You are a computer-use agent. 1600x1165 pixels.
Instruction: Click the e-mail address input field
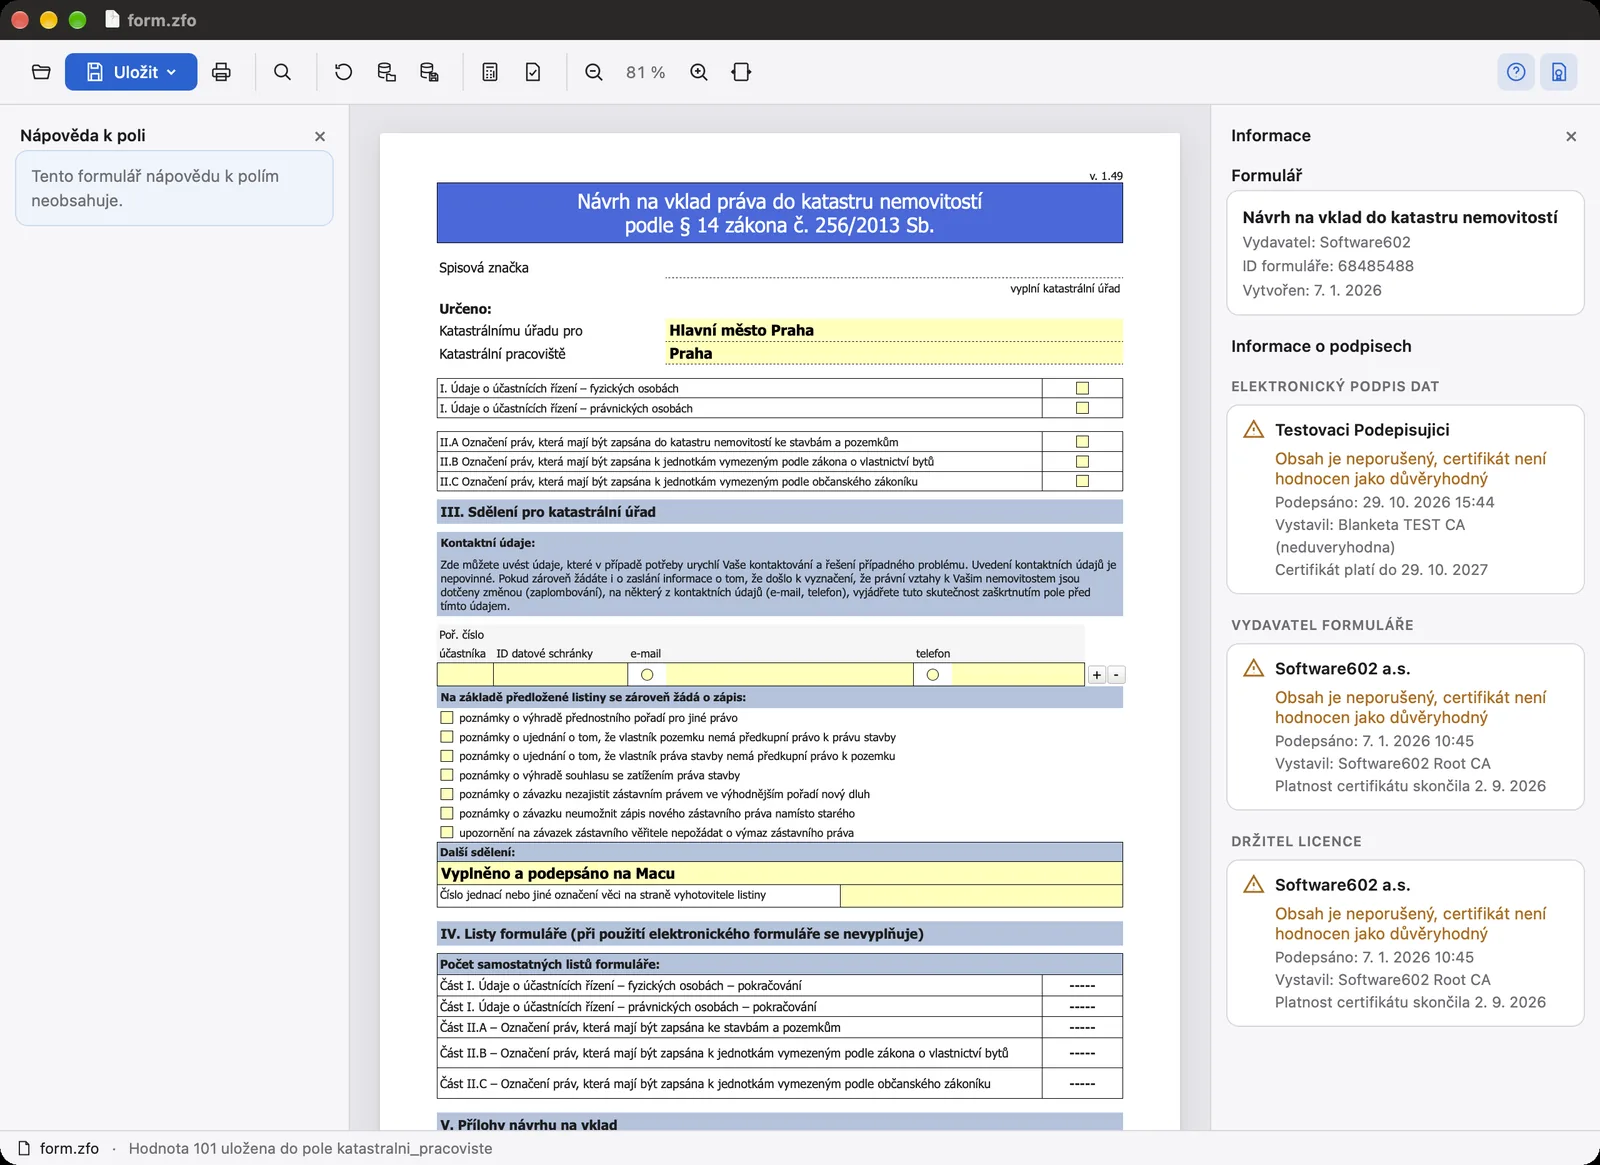click(x=789, y=675)
